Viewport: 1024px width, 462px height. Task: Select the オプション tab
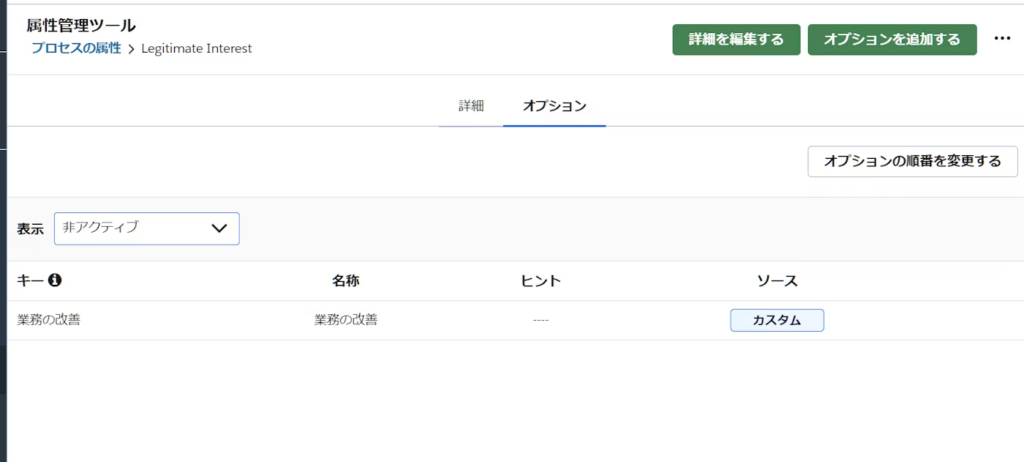point(554,105)
